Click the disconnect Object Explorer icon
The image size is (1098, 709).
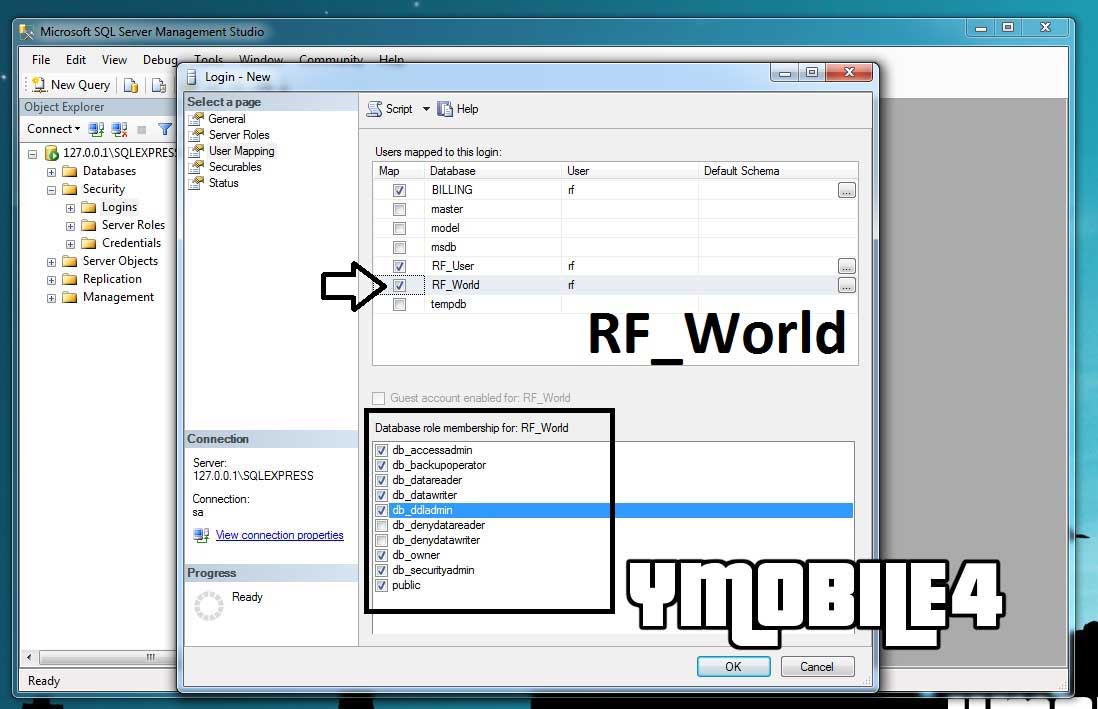click(120, 129)
